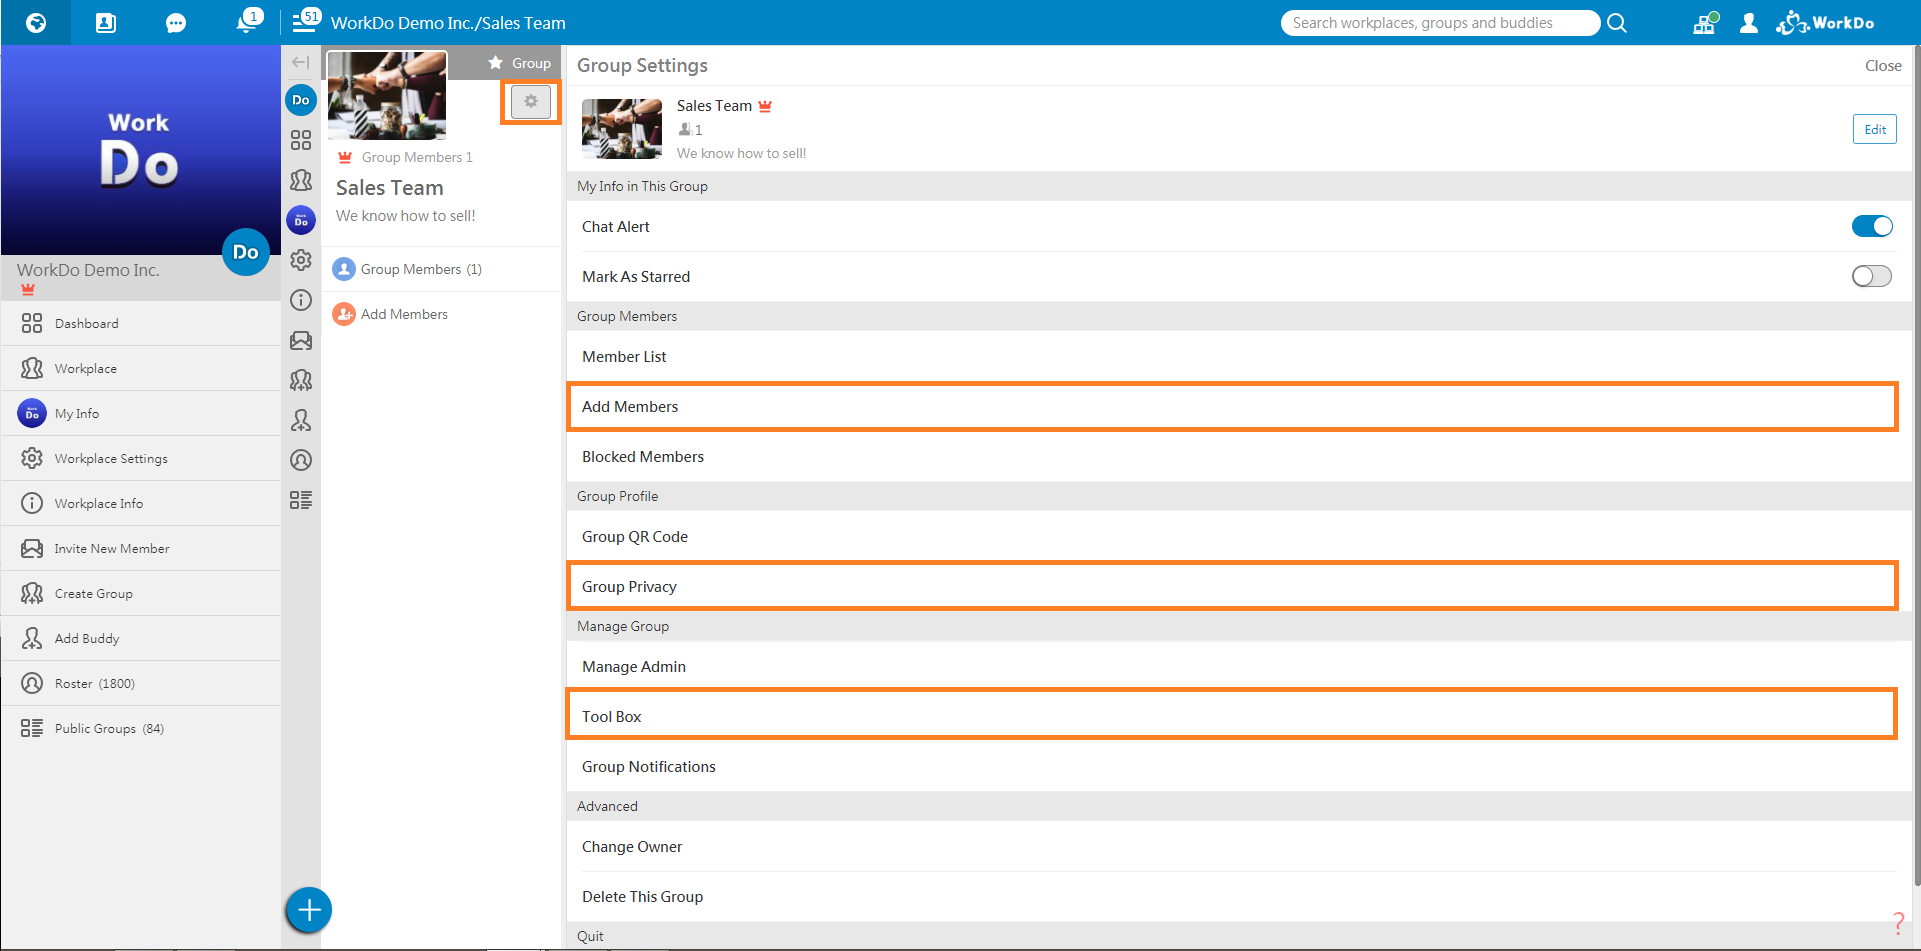Open the globe icon in top bar
This screenshot has height=951, width=1921.
(36, 23)
